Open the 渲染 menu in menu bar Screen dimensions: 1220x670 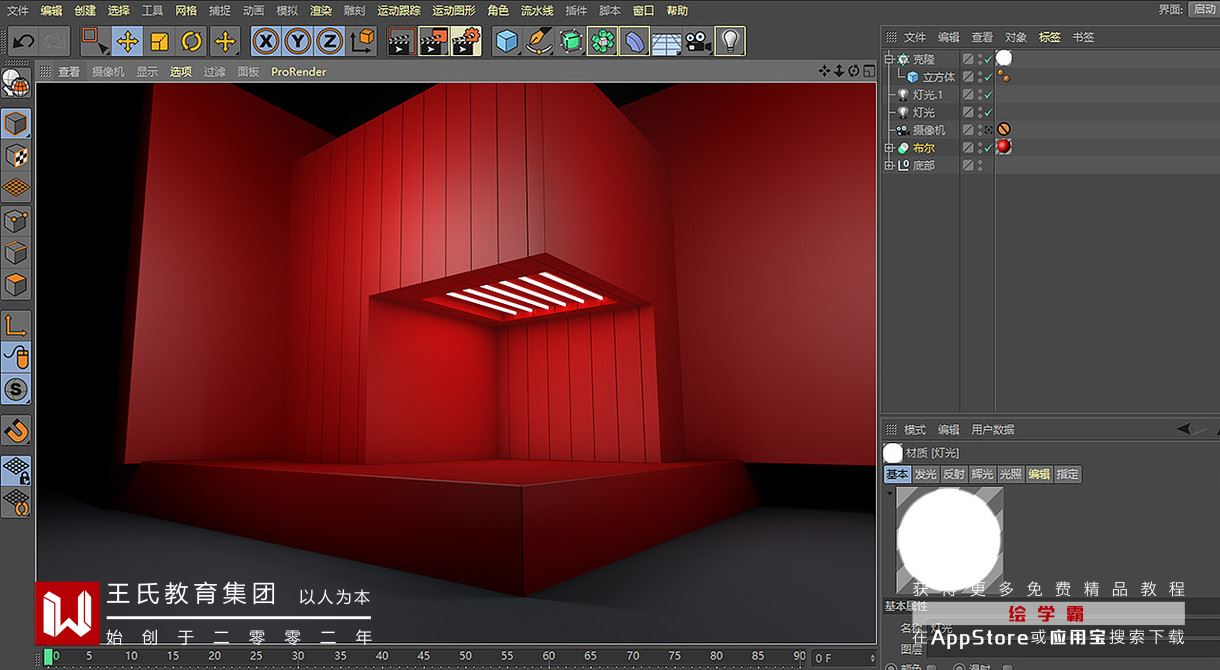click(320, 10)
